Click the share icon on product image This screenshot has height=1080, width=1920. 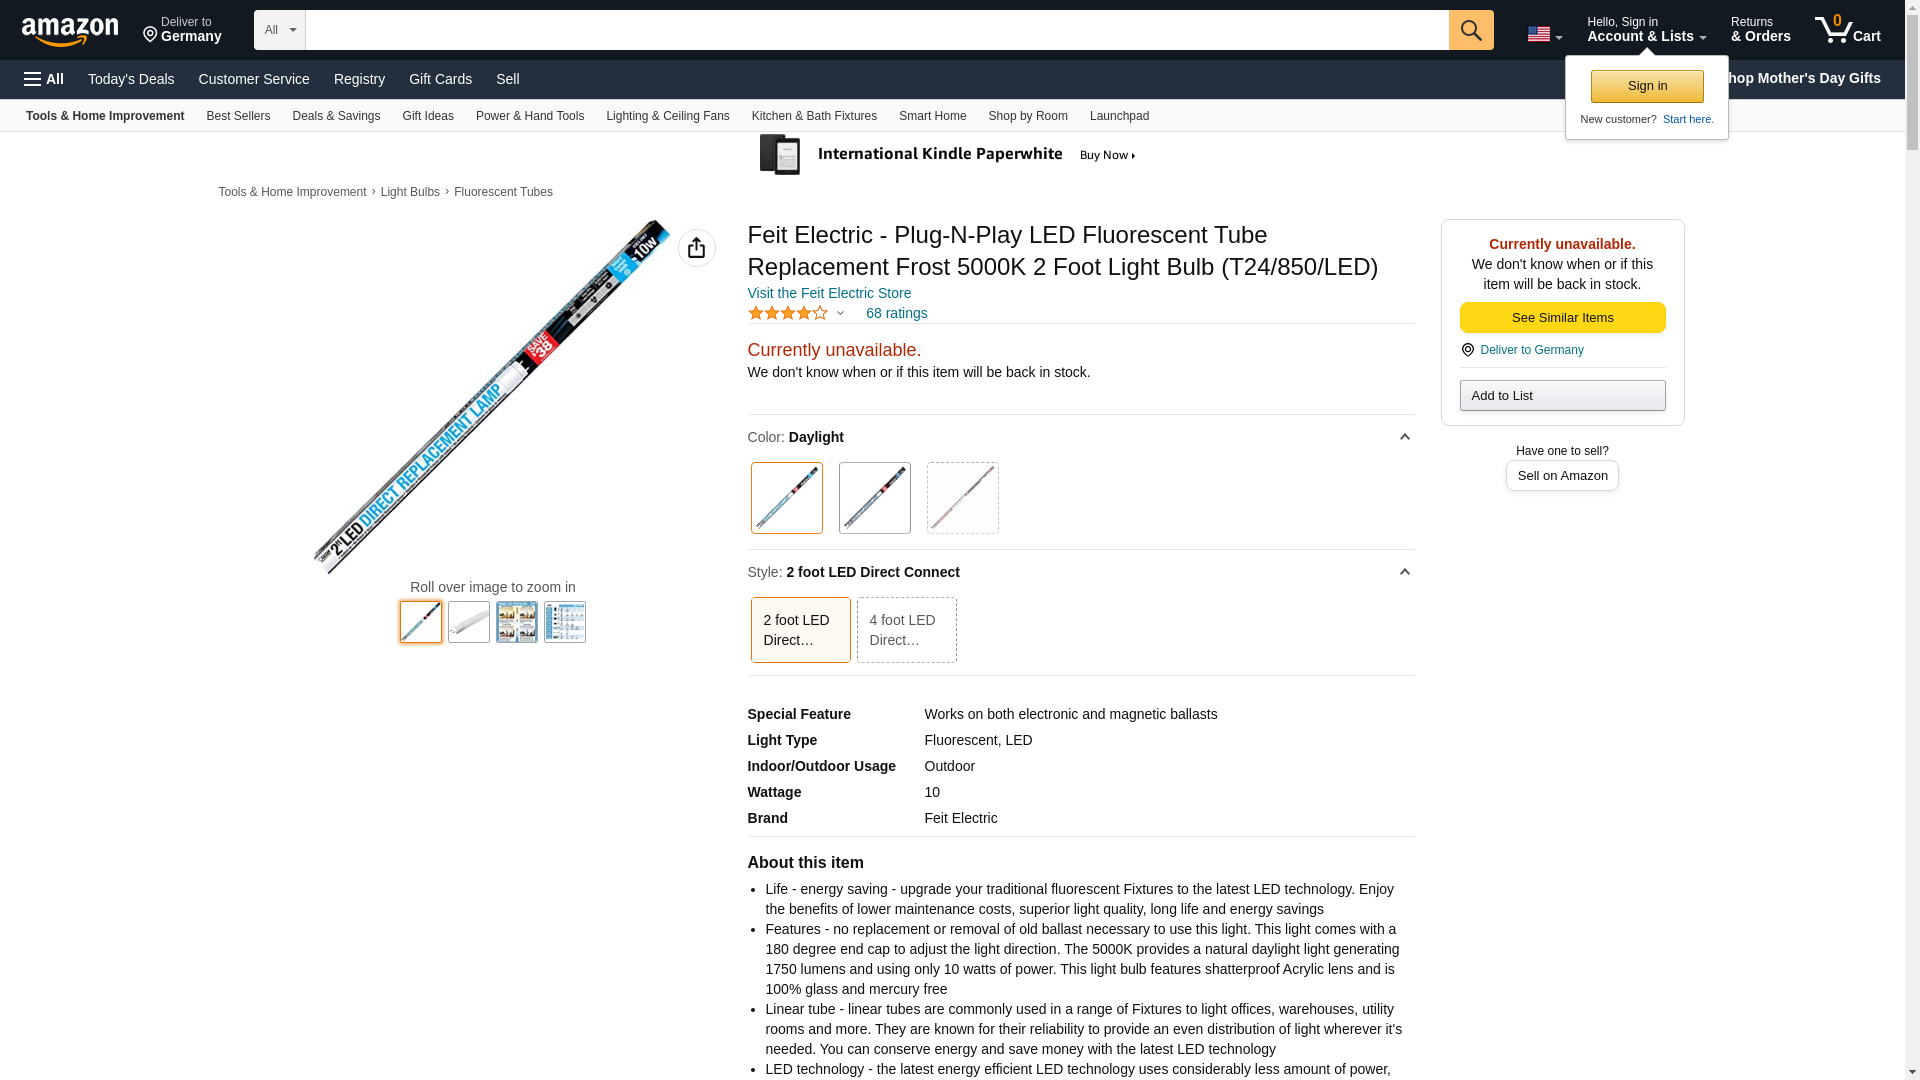pos(696,248)
